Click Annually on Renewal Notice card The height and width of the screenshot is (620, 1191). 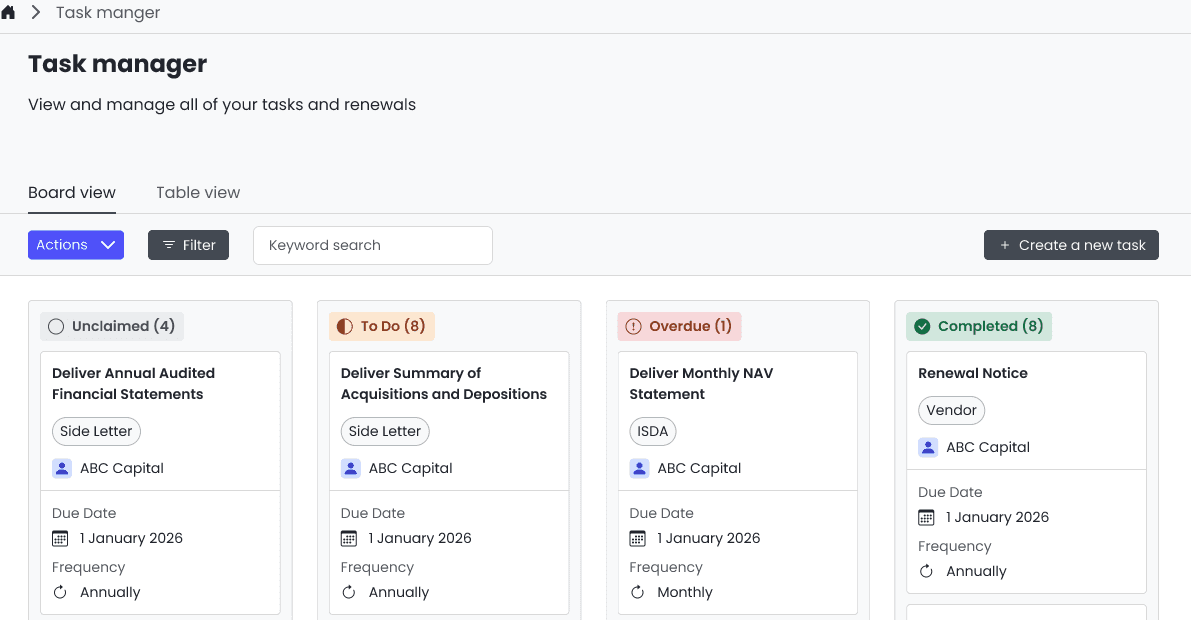coord(976,571)
